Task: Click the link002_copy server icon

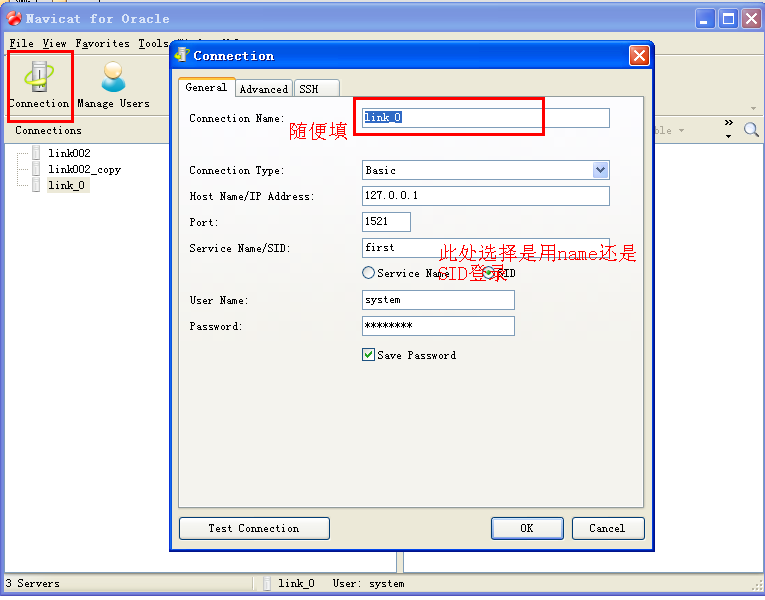Action: (36, 169)
